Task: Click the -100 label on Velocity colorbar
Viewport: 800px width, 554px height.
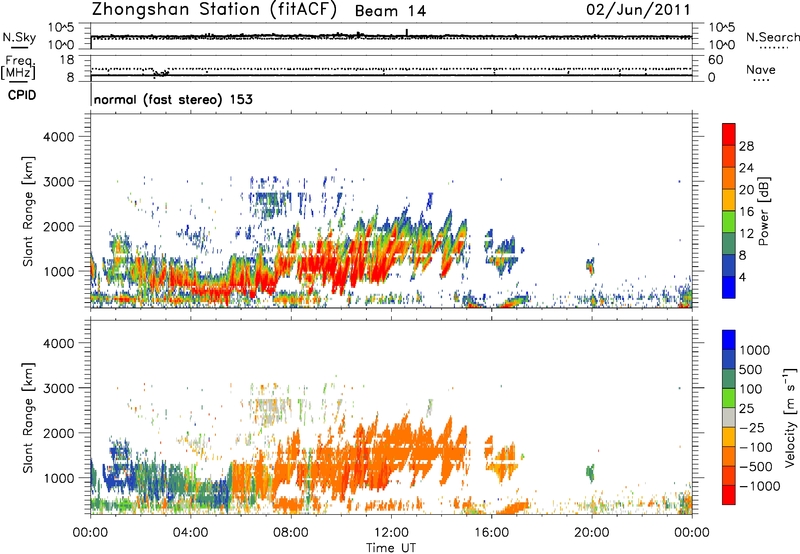Action: [x=756, y=447]
